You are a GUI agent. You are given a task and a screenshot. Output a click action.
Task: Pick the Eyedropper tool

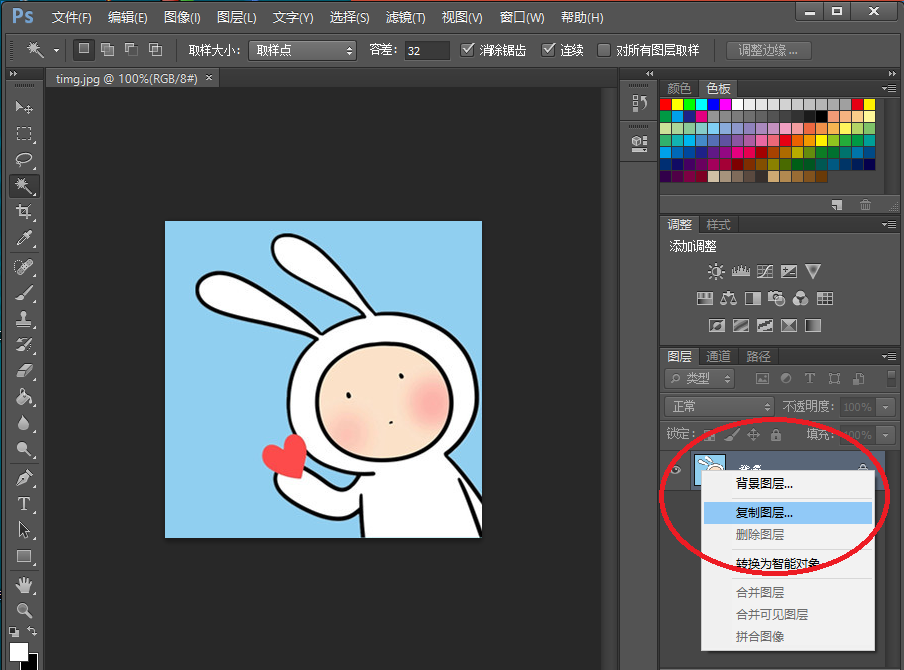point(24,238)
